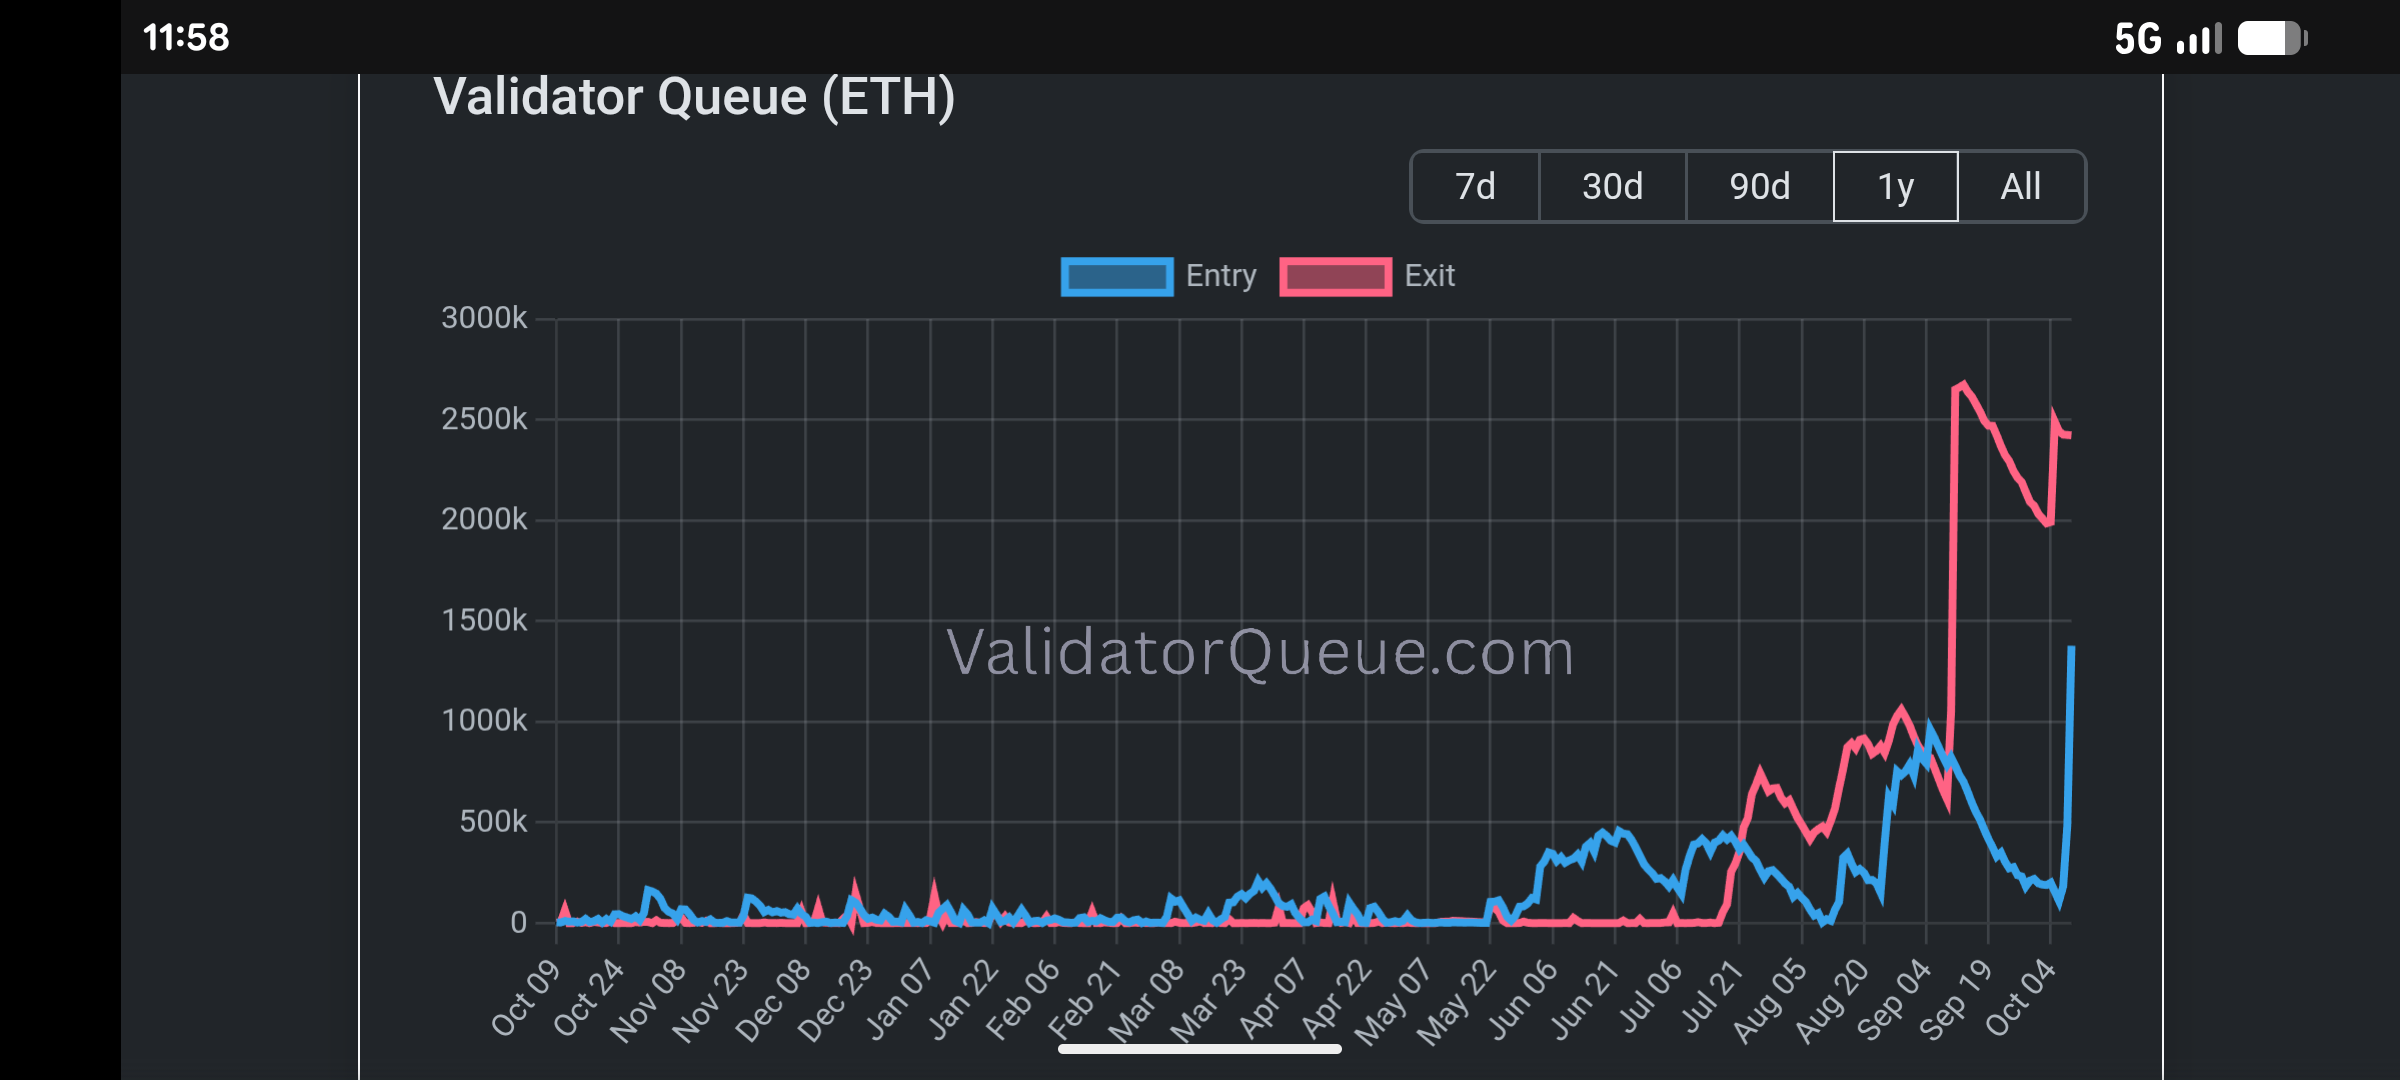Show All time range data
The image size is (2400, 1080).
point(2021,187)
